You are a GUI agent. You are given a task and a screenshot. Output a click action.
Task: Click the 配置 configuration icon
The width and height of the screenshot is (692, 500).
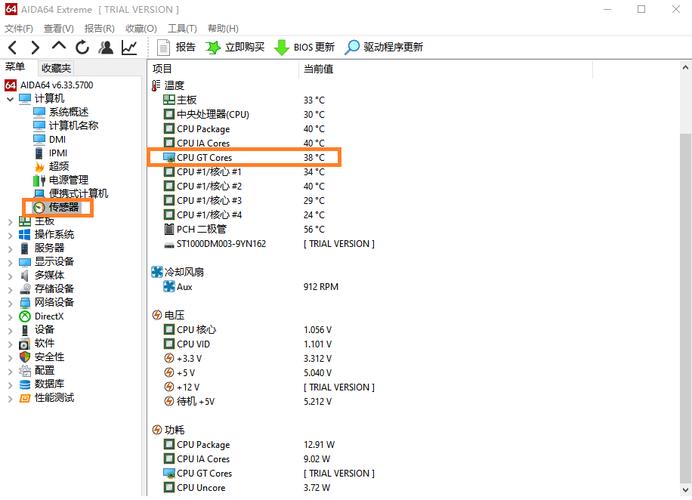[x=25, y=371]
